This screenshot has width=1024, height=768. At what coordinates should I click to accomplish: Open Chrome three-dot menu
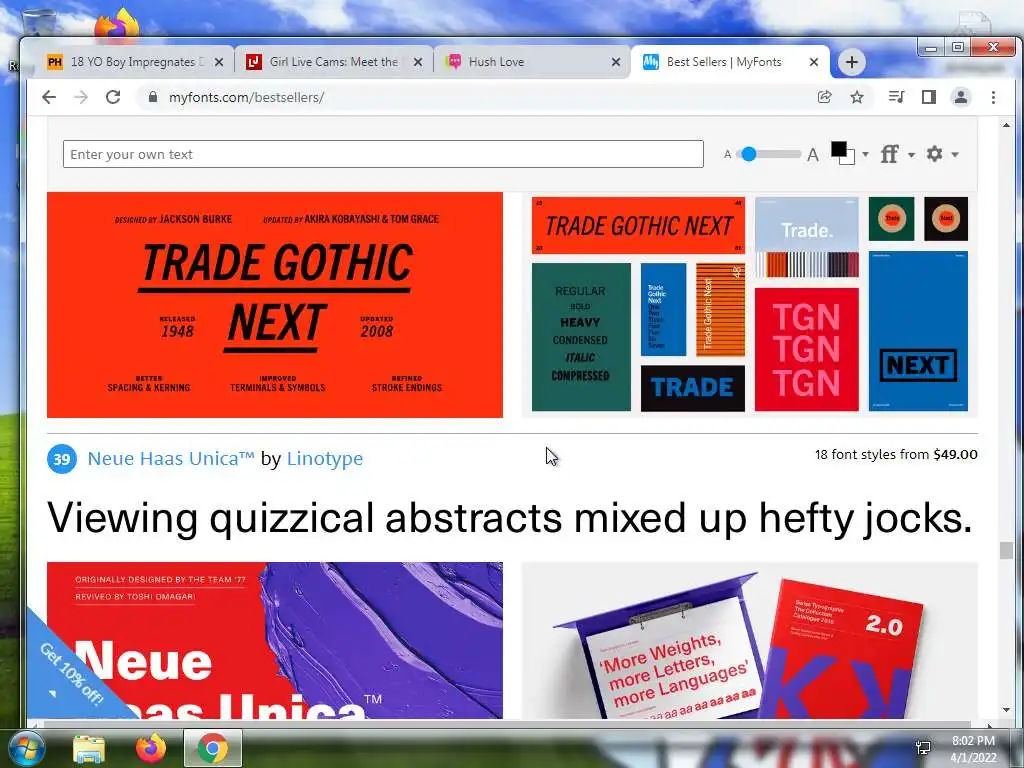click(x=993, y=97)
